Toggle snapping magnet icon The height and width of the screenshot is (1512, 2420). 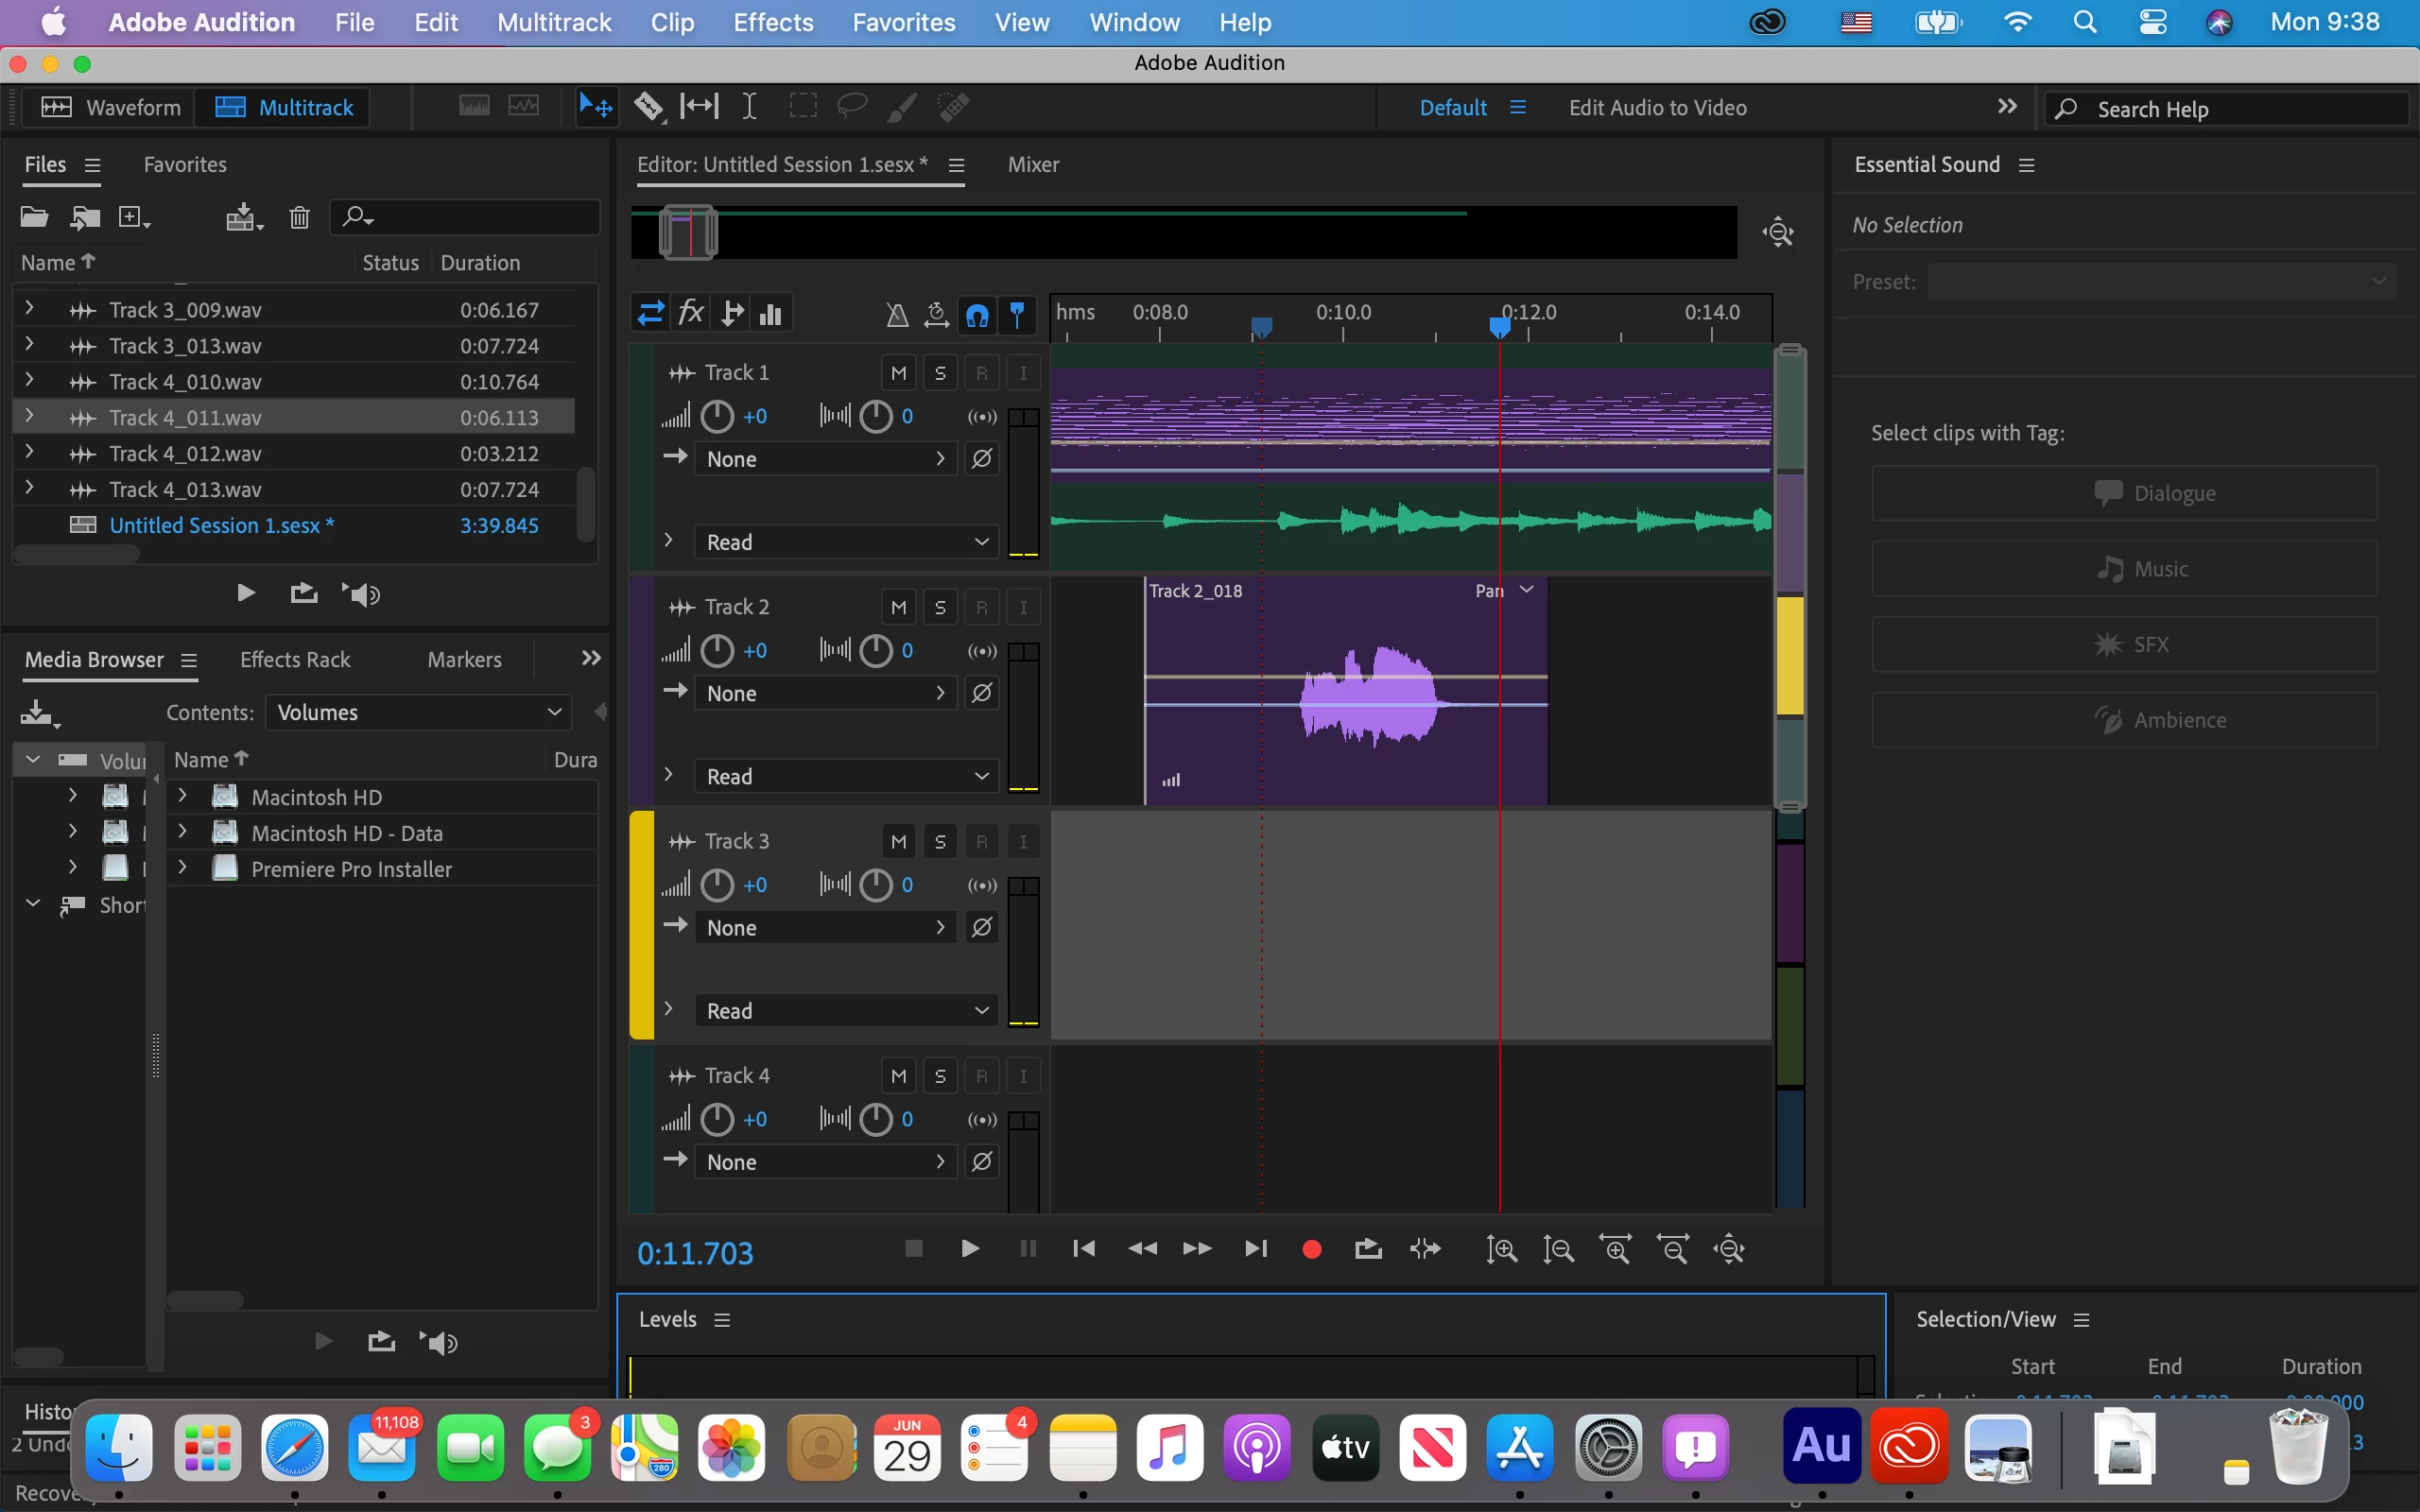coord(977,315)
